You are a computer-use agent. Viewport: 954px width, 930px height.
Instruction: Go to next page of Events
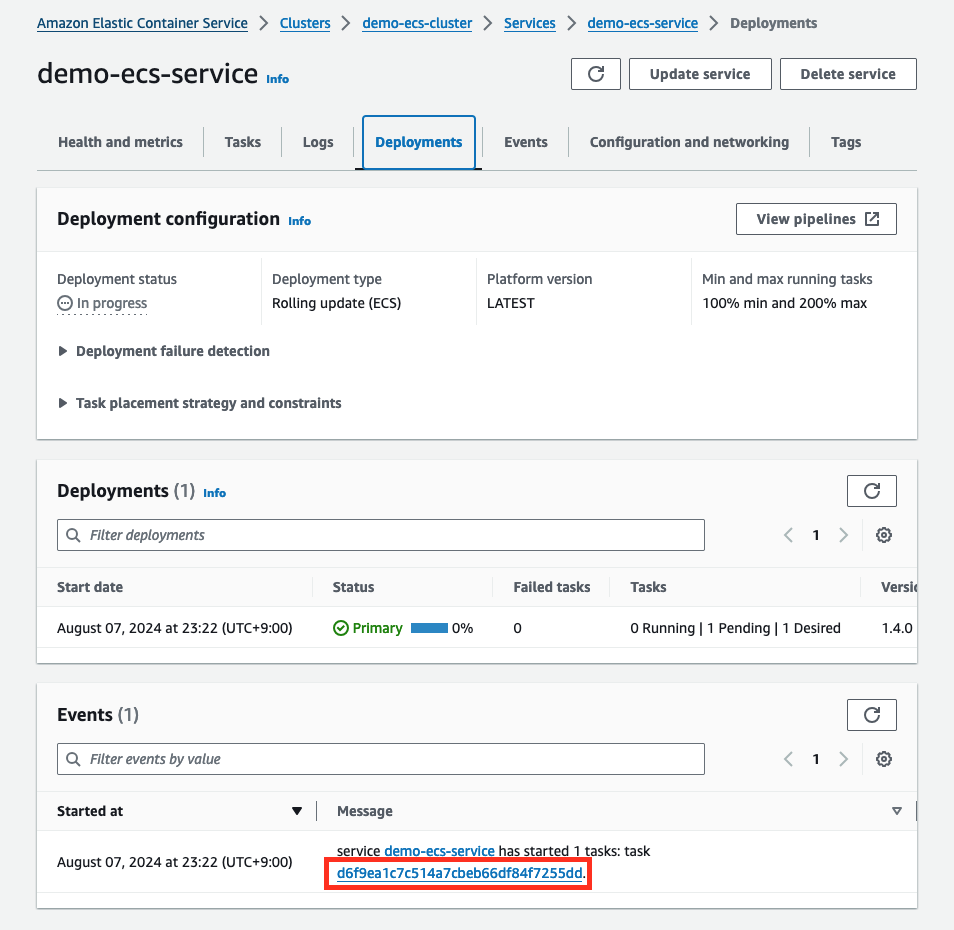coord(843,759)
